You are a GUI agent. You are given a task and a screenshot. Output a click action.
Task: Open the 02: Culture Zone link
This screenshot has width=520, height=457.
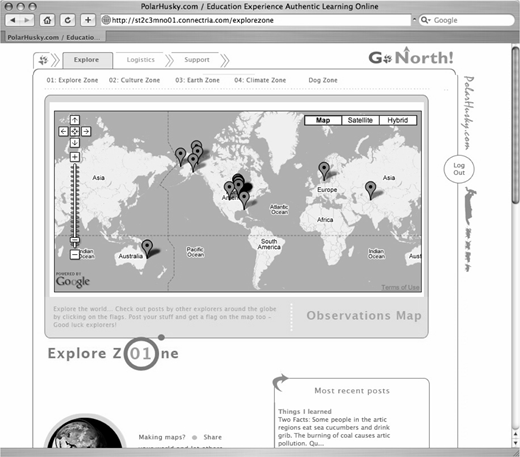pos(134,80)
